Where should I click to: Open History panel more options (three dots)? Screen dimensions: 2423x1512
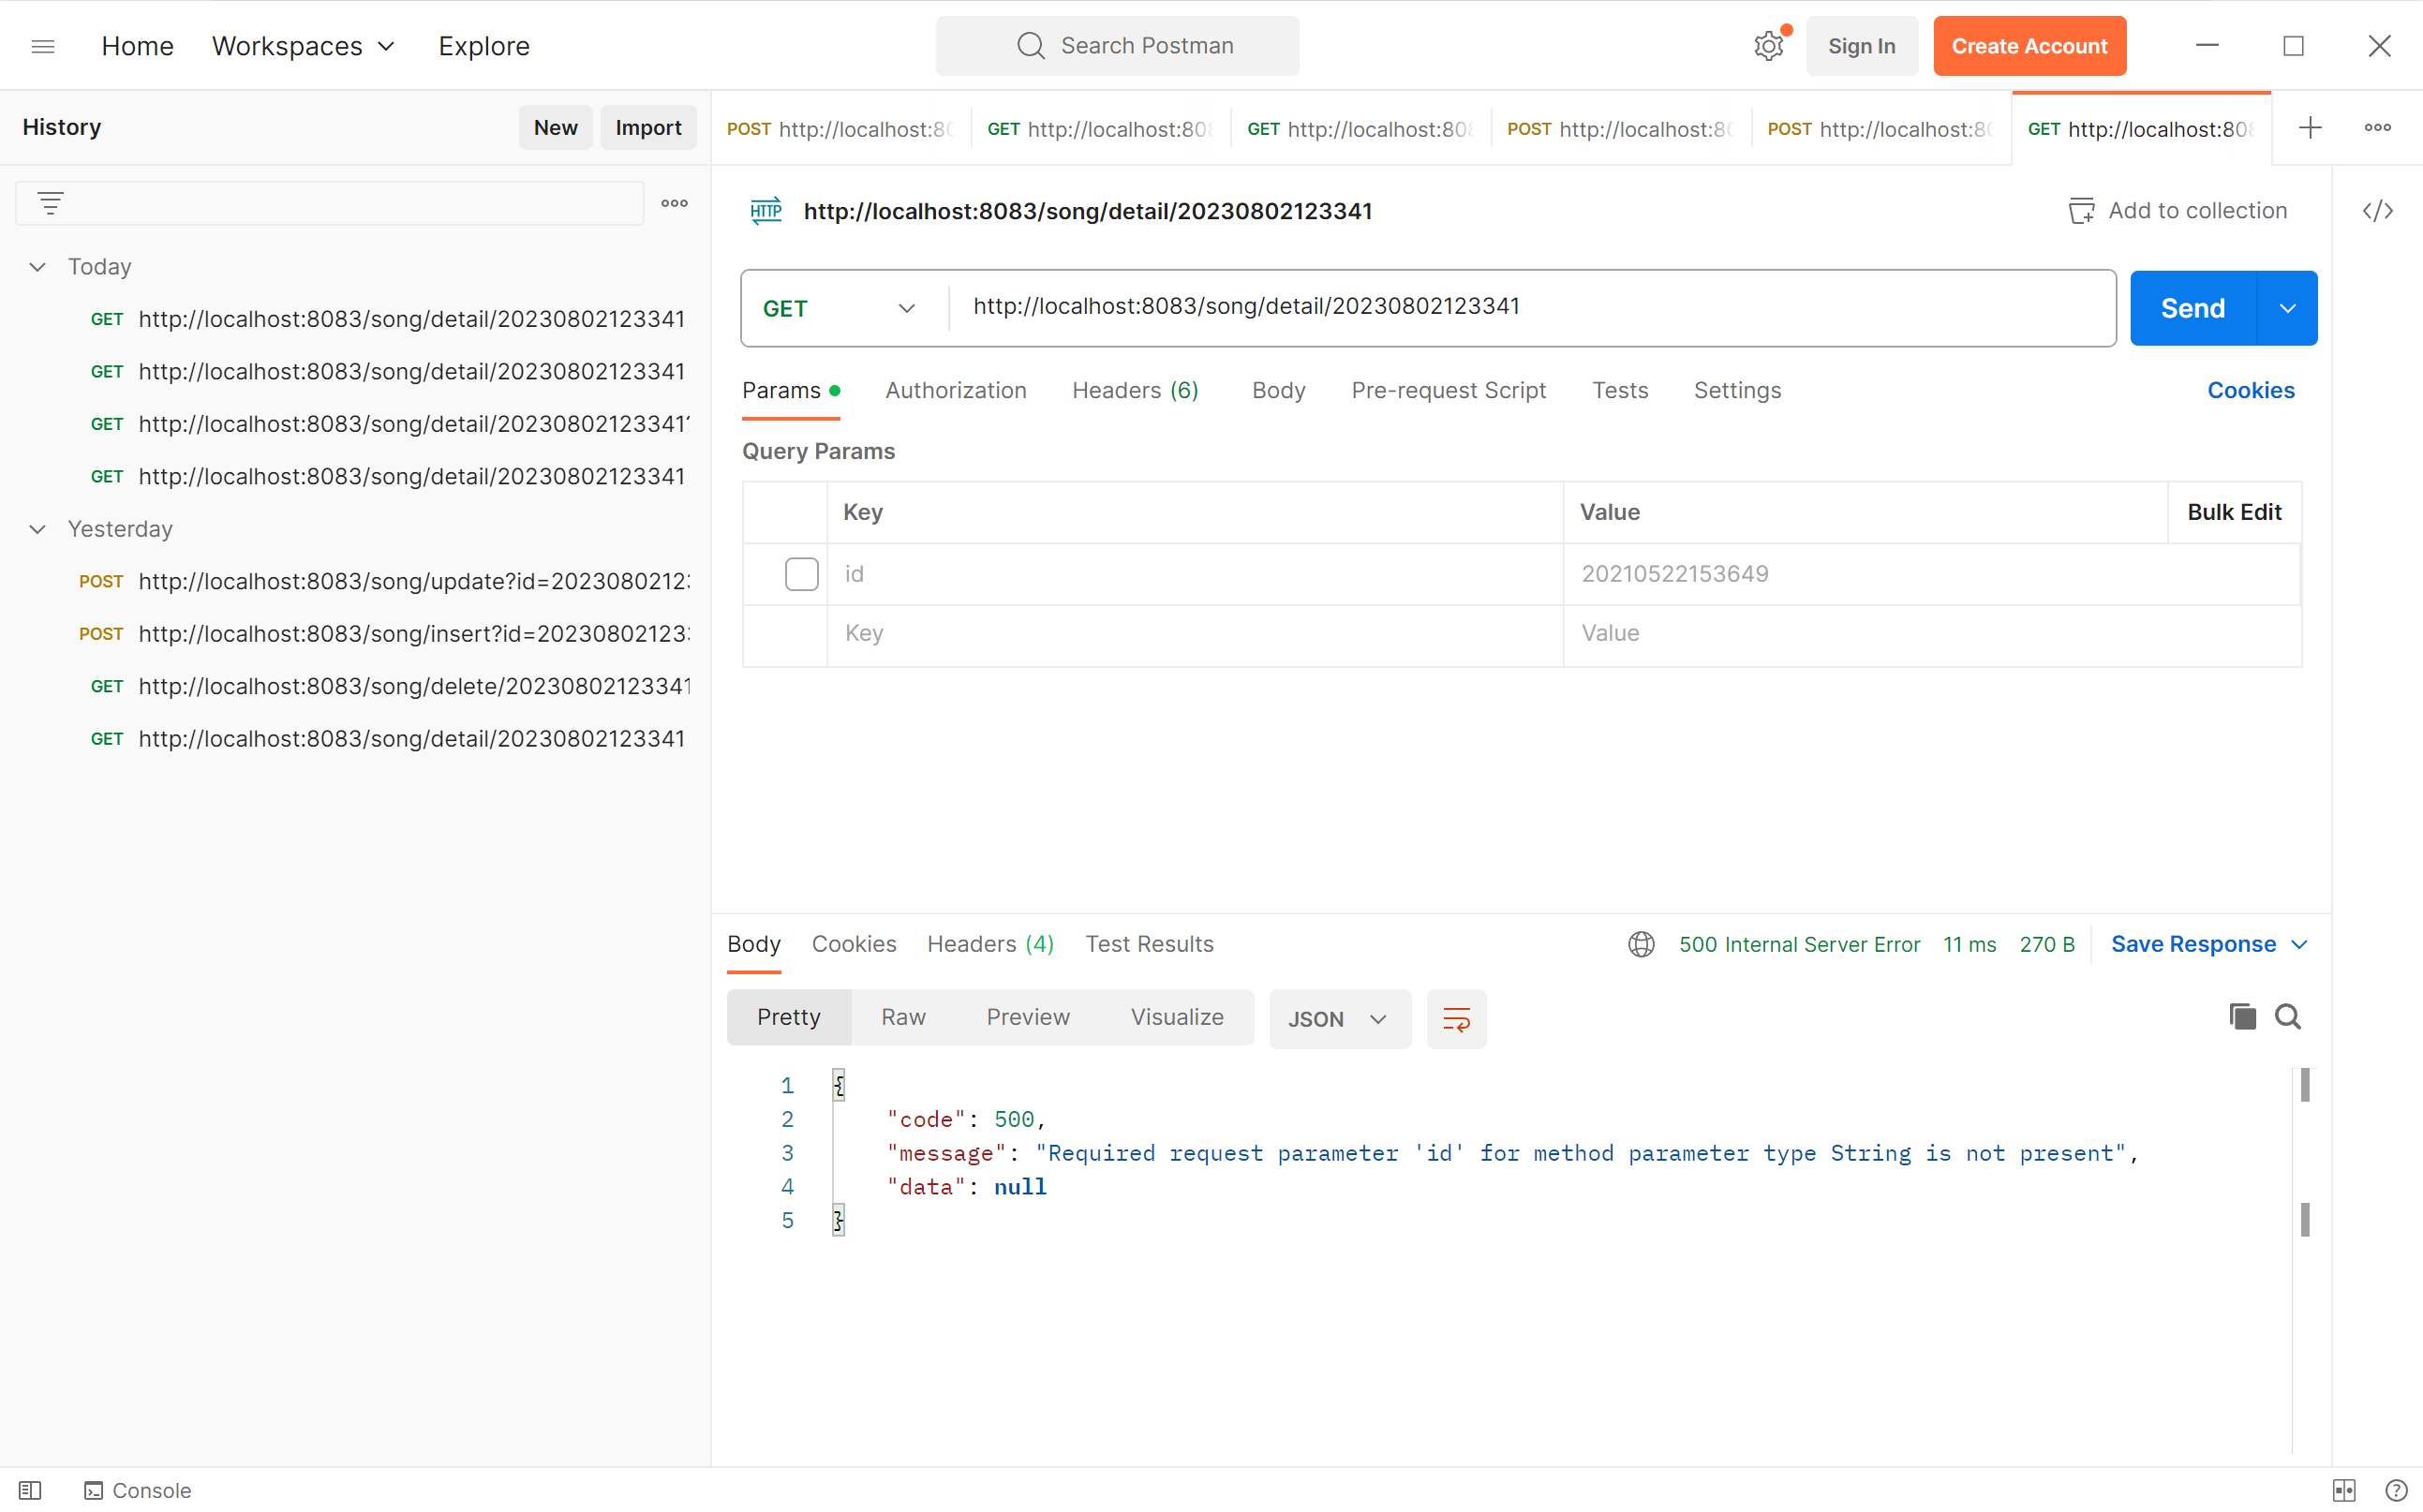pyautogui.click(x=674, y=203)
